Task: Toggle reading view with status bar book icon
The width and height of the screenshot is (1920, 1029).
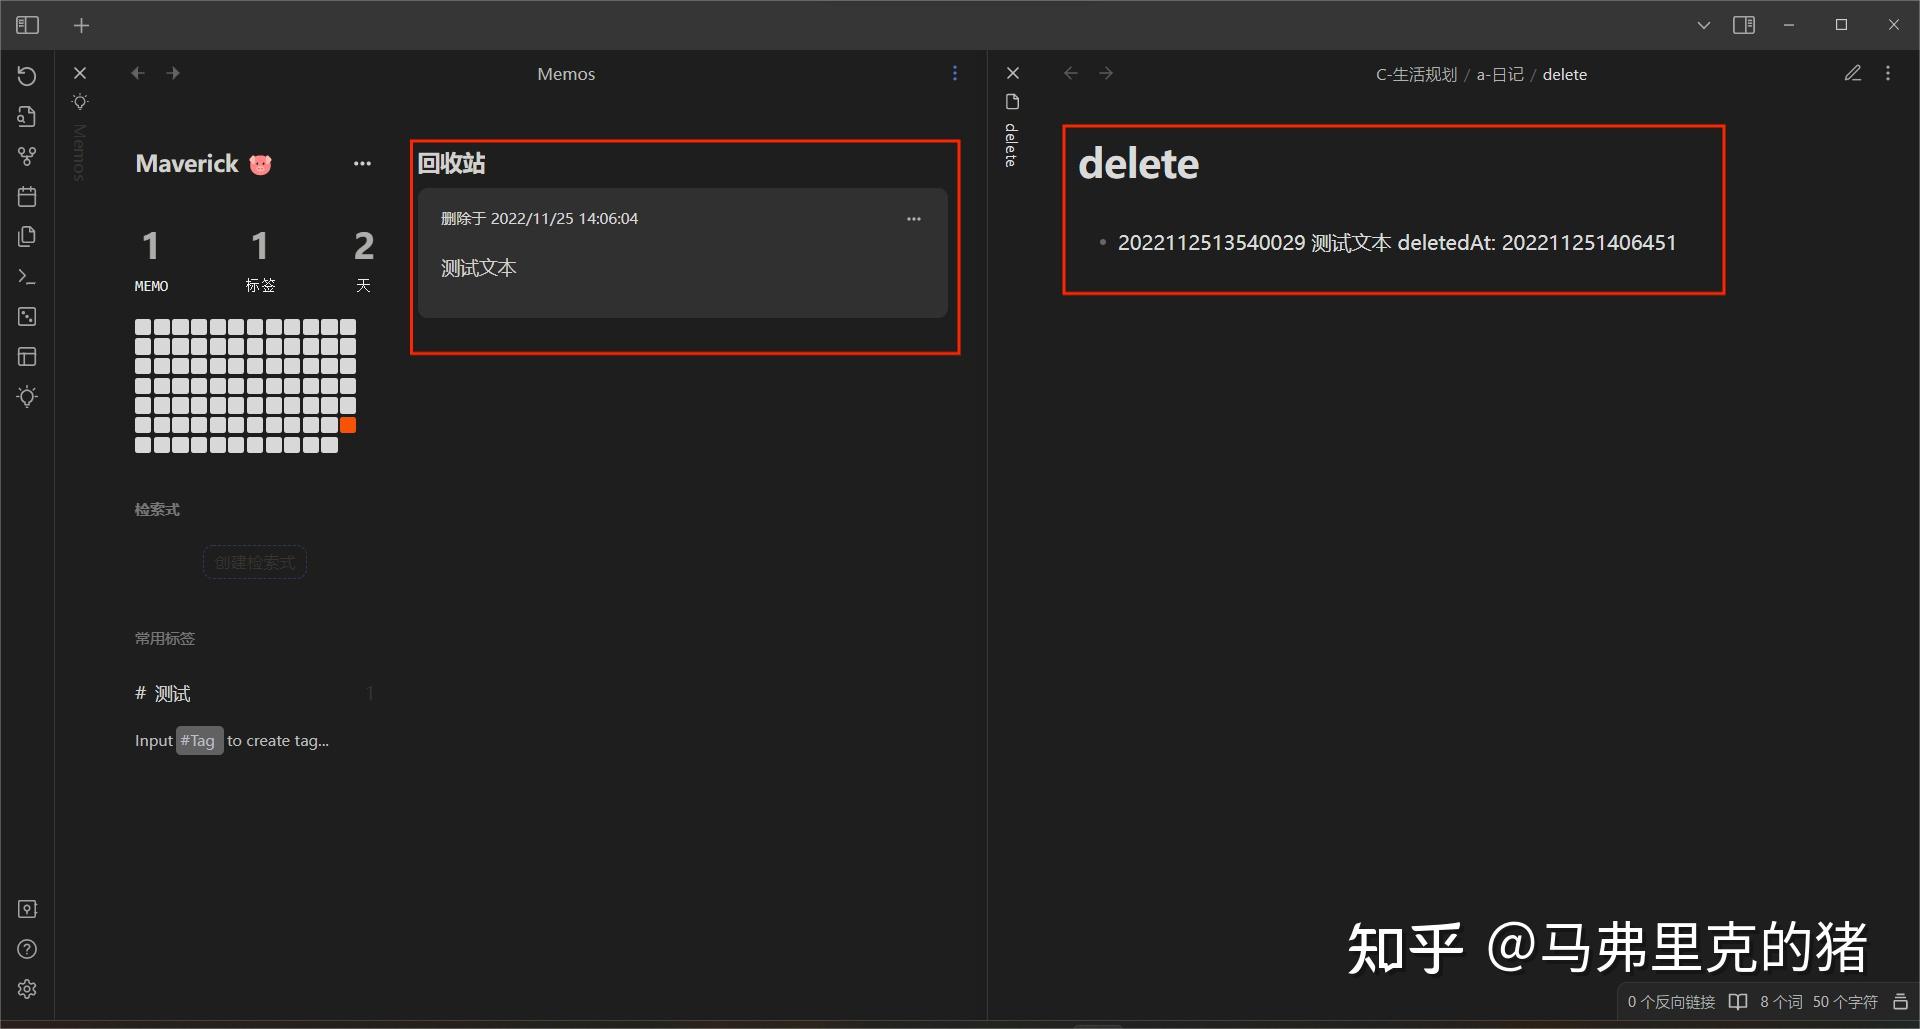Action: 1737,1001
